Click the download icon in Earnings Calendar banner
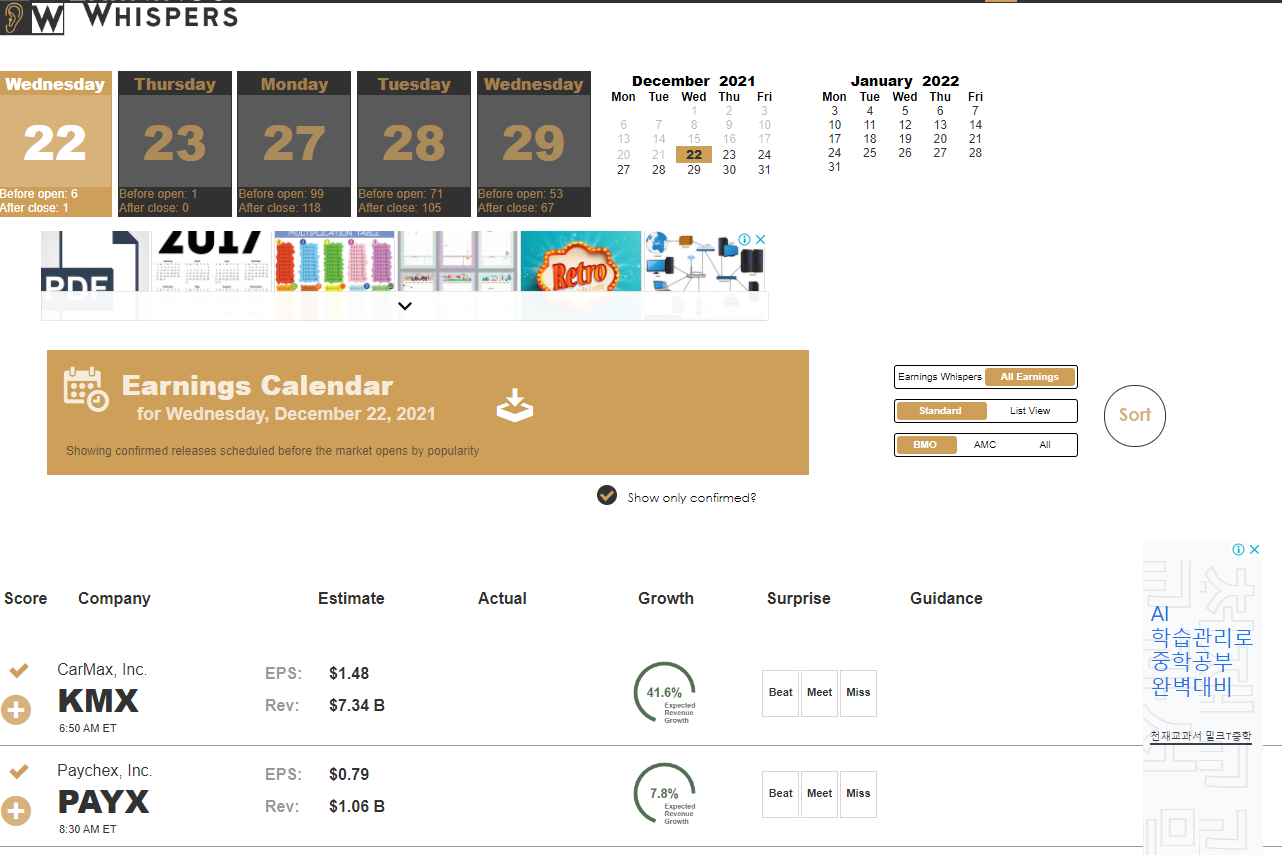This screenshot has width=1282, height=855. click(x=515, y=405)
